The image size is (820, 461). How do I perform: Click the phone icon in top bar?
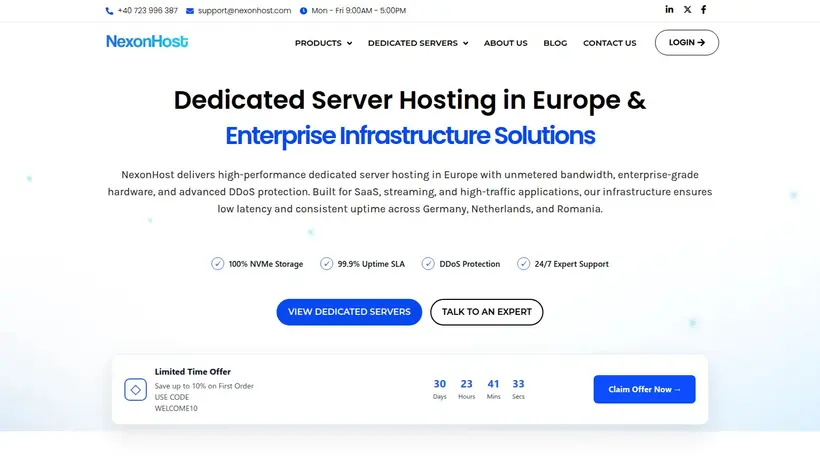coord(109,10)
